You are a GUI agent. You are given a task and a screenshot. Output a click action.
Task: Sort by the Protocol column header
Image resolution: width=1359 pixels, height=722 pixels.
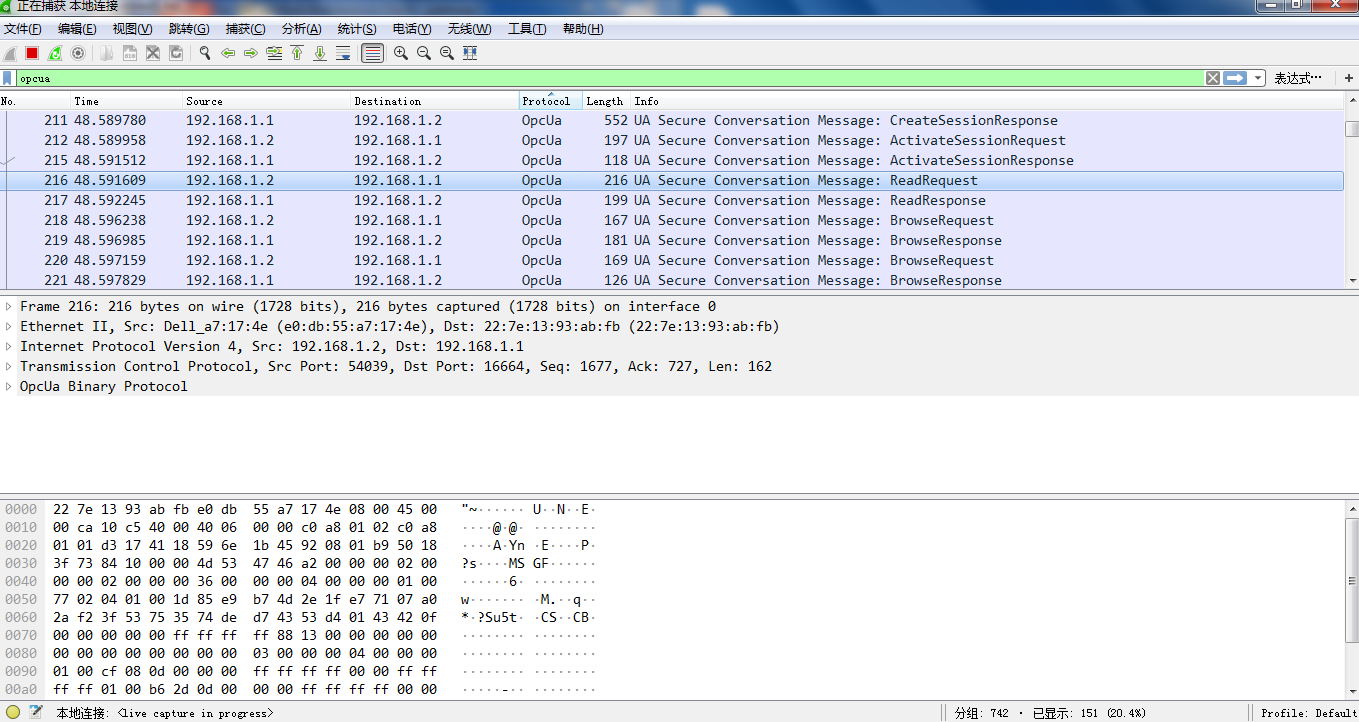[551, 101]
